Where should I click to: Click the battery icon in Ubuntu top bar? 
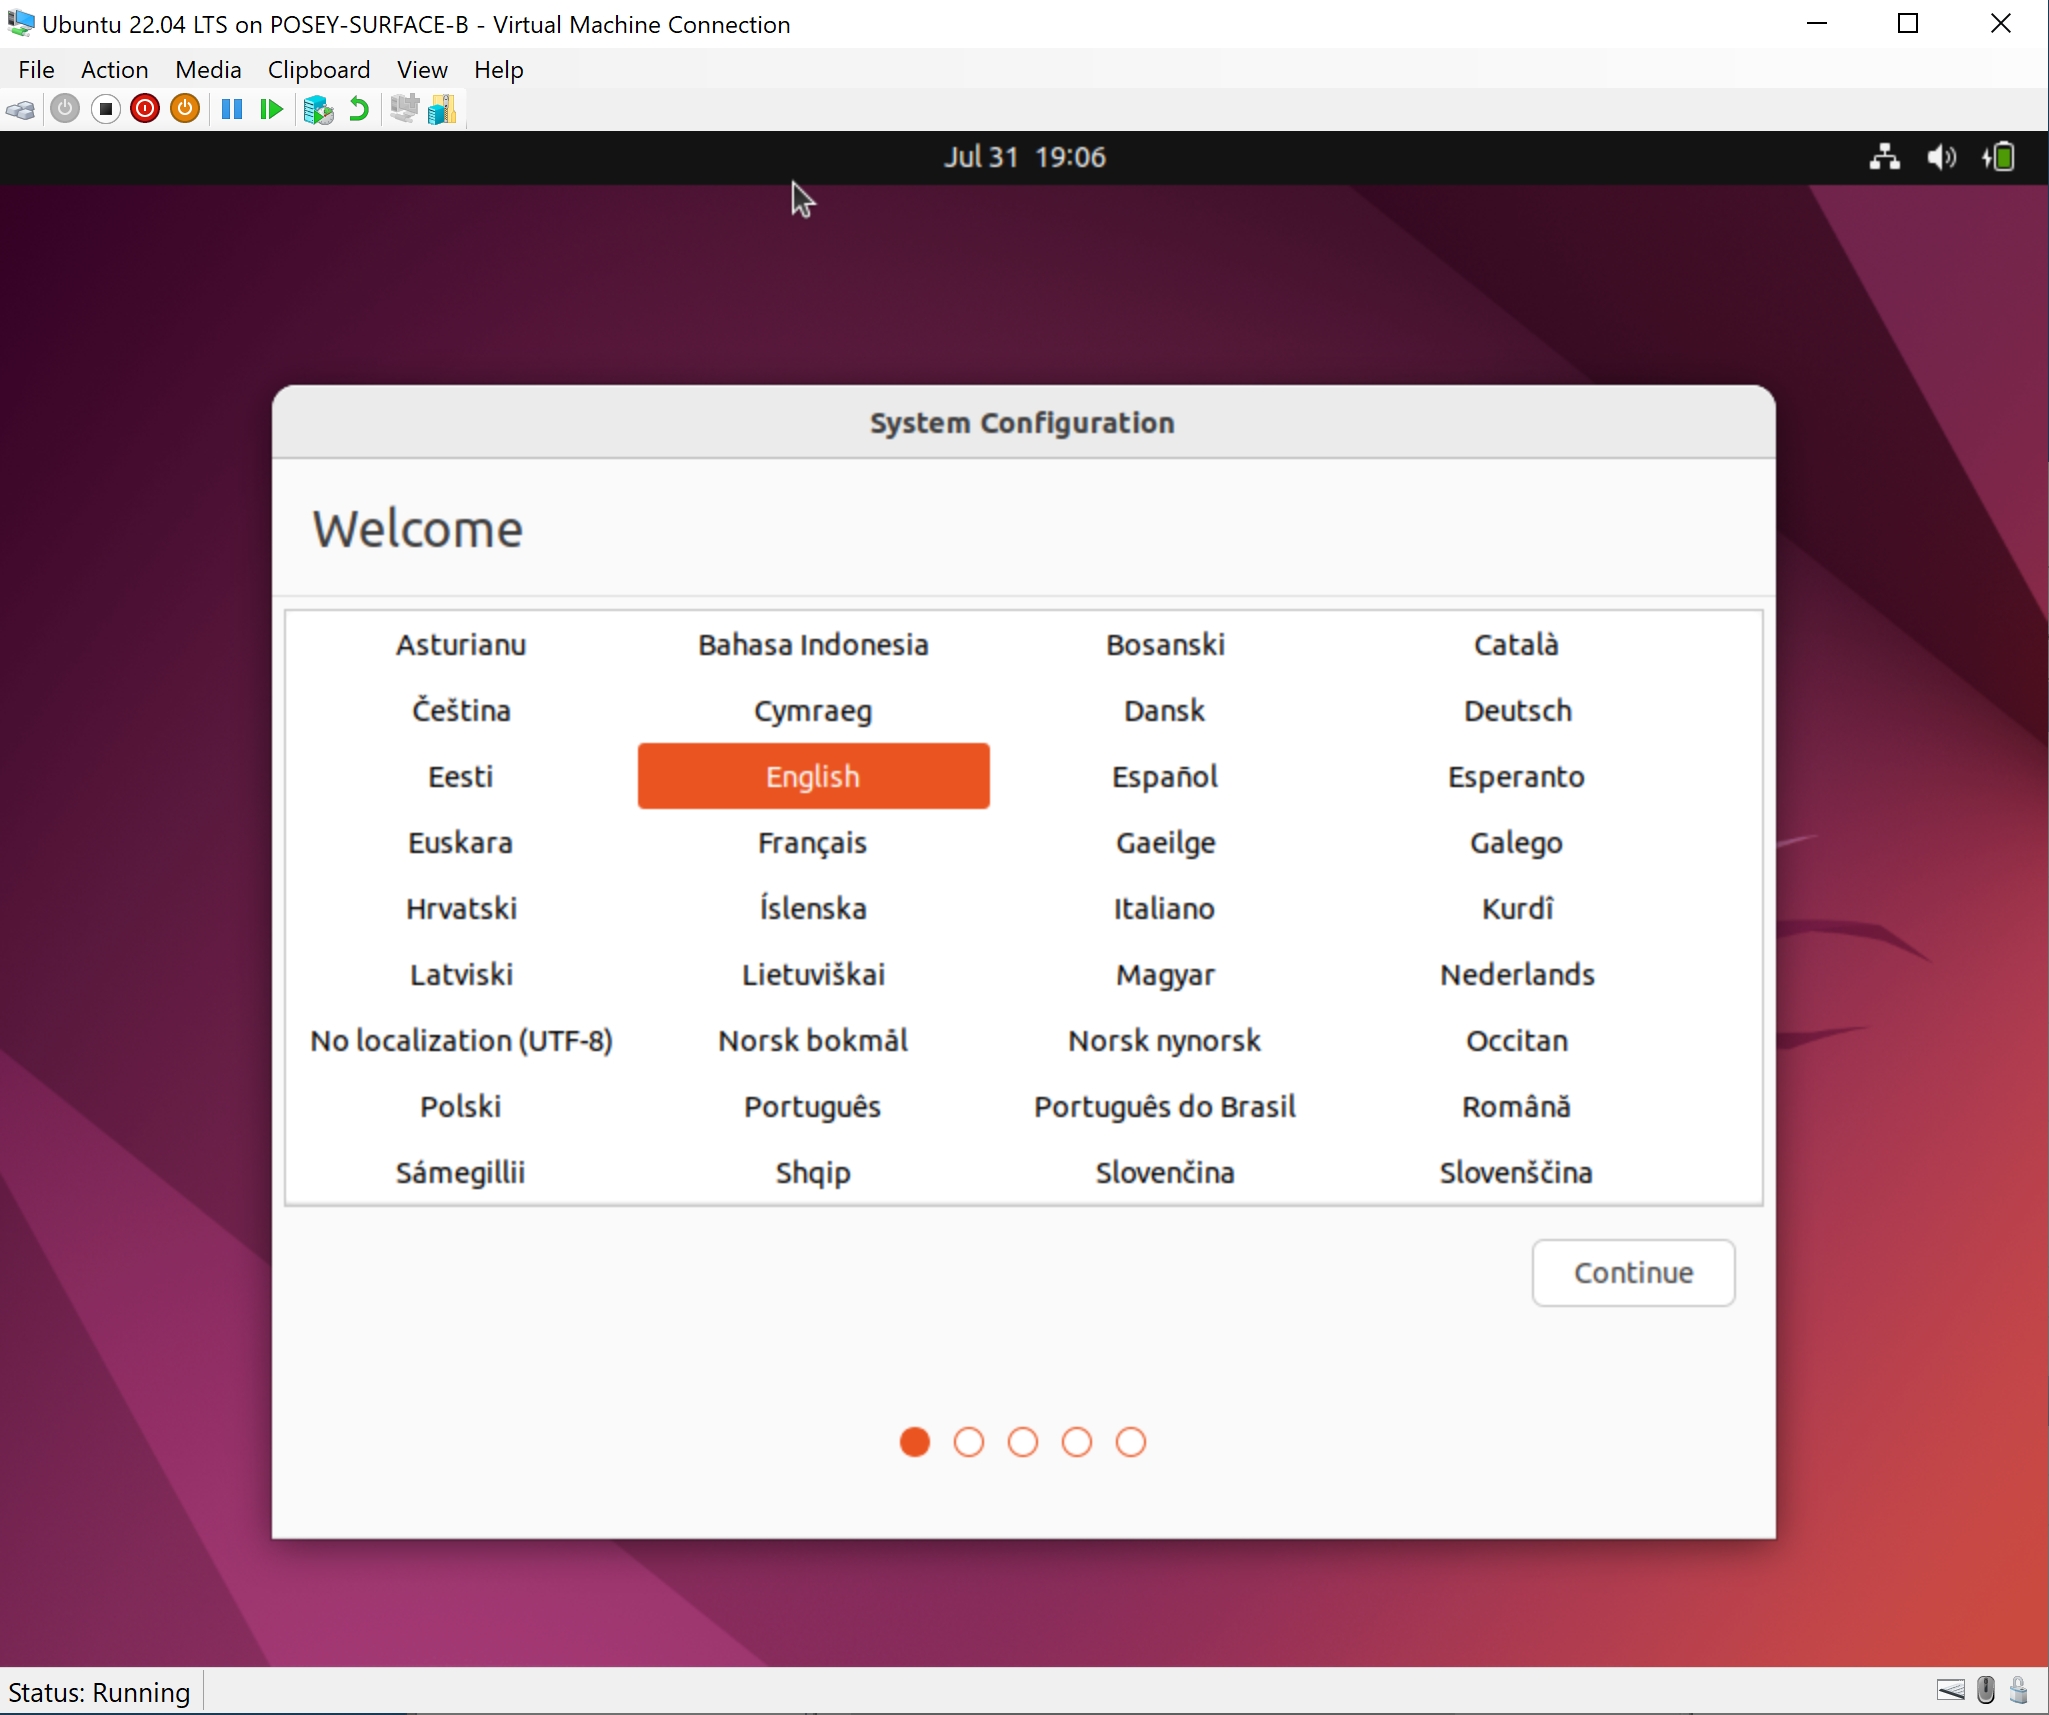click(1999, 157)
